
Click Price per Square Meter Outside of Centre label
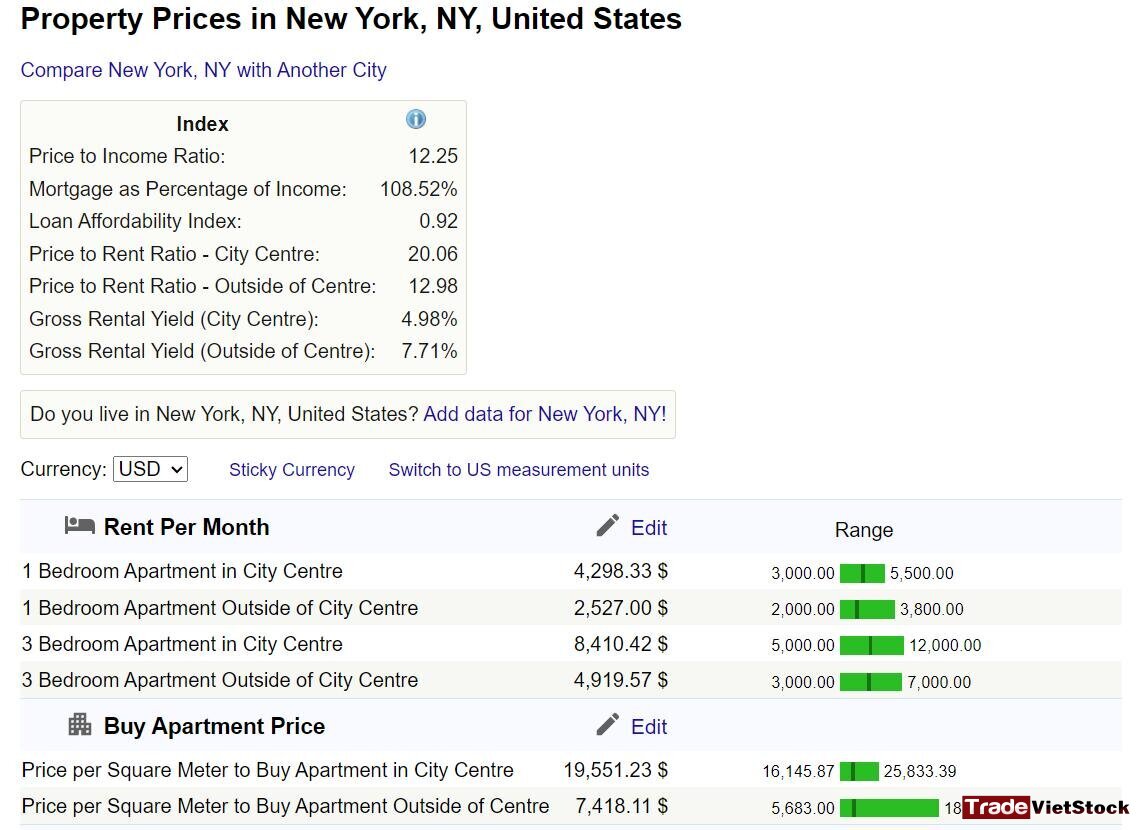click(x=286, y=806)
